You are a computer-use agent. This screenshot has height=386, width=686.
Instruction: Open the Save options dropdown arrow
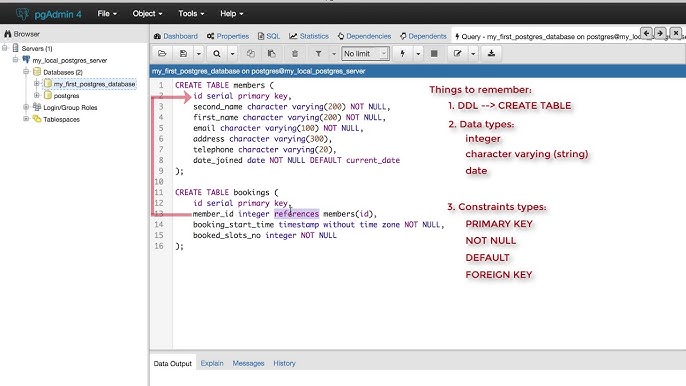199,54
